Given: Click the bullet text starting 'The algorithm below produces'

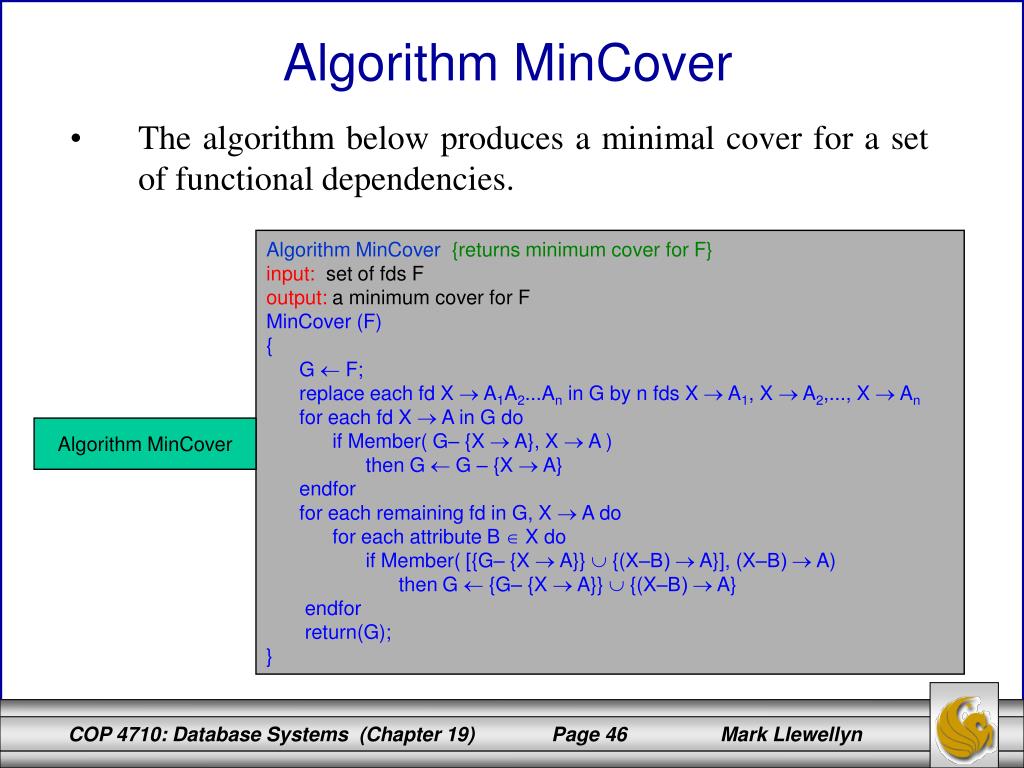Looking at the screenshot, I should point(533,138).
